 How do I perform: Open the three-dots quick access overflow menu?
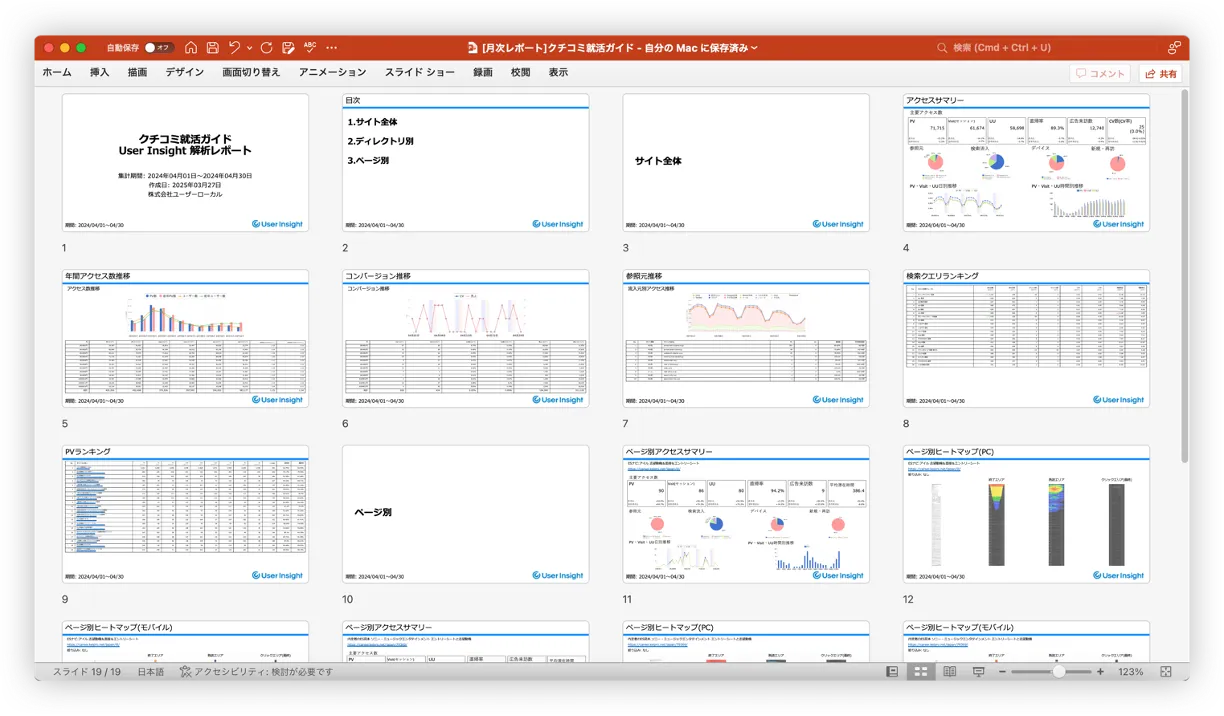[x=332, y=47]
